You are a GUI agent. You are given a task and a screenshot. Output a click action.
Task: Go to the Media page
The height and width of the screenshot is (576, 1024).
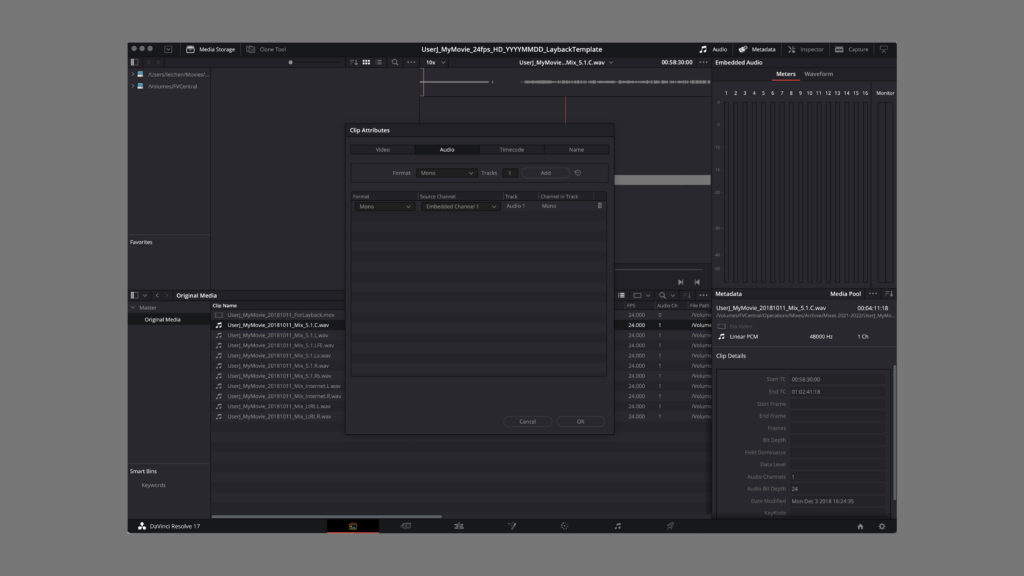pos(353,526)
